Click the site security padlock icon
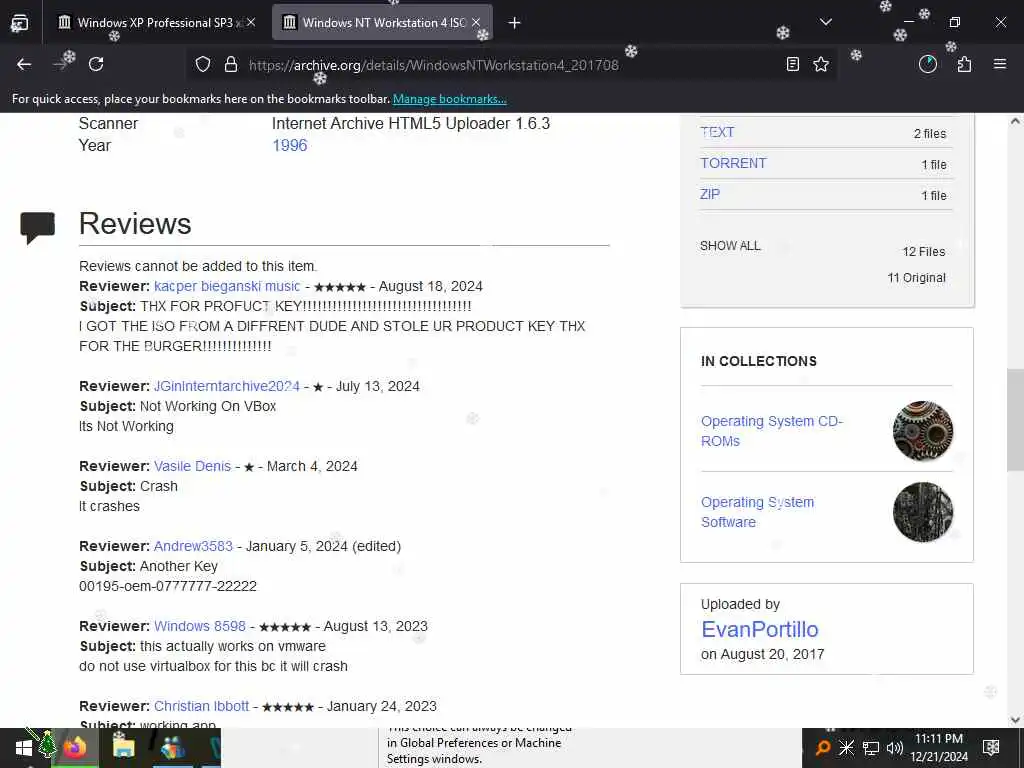The height and width of the screenshot is (768, 1024). click(x=231, y=64)
